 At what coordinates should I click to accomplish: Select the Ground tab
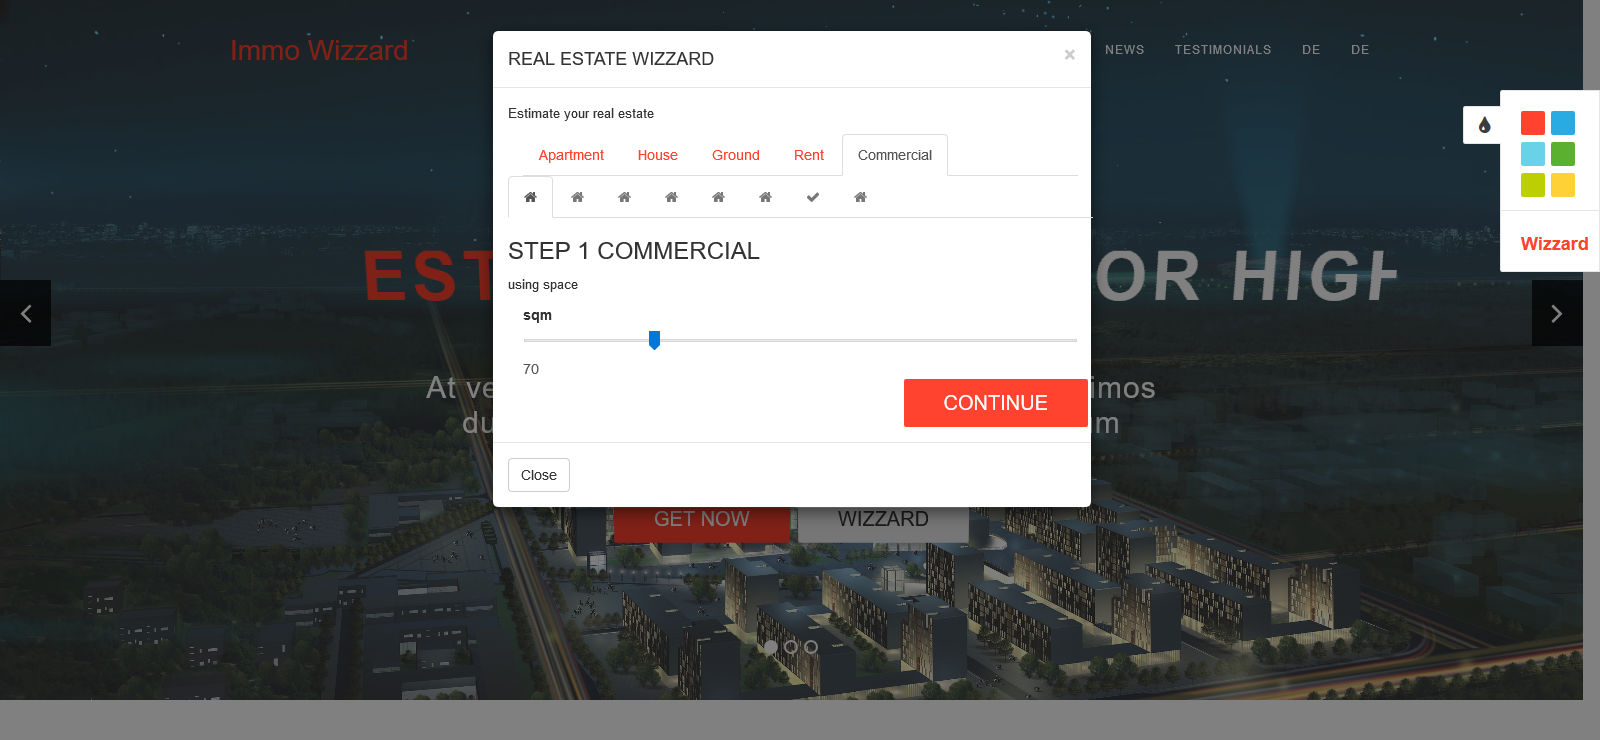tap(735, 155)
